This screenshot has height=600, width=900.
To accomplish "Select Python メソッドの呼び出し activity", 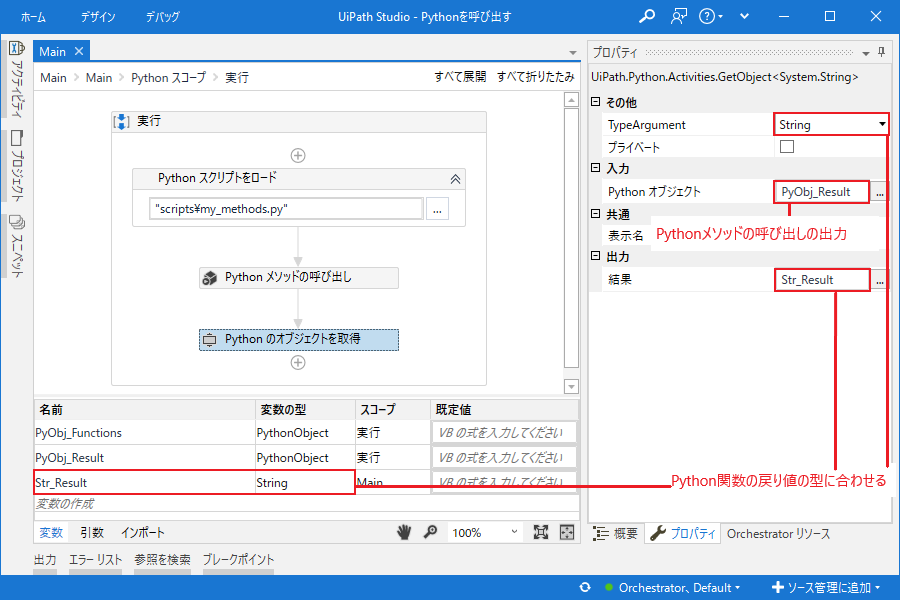I will tap(298, 277).
